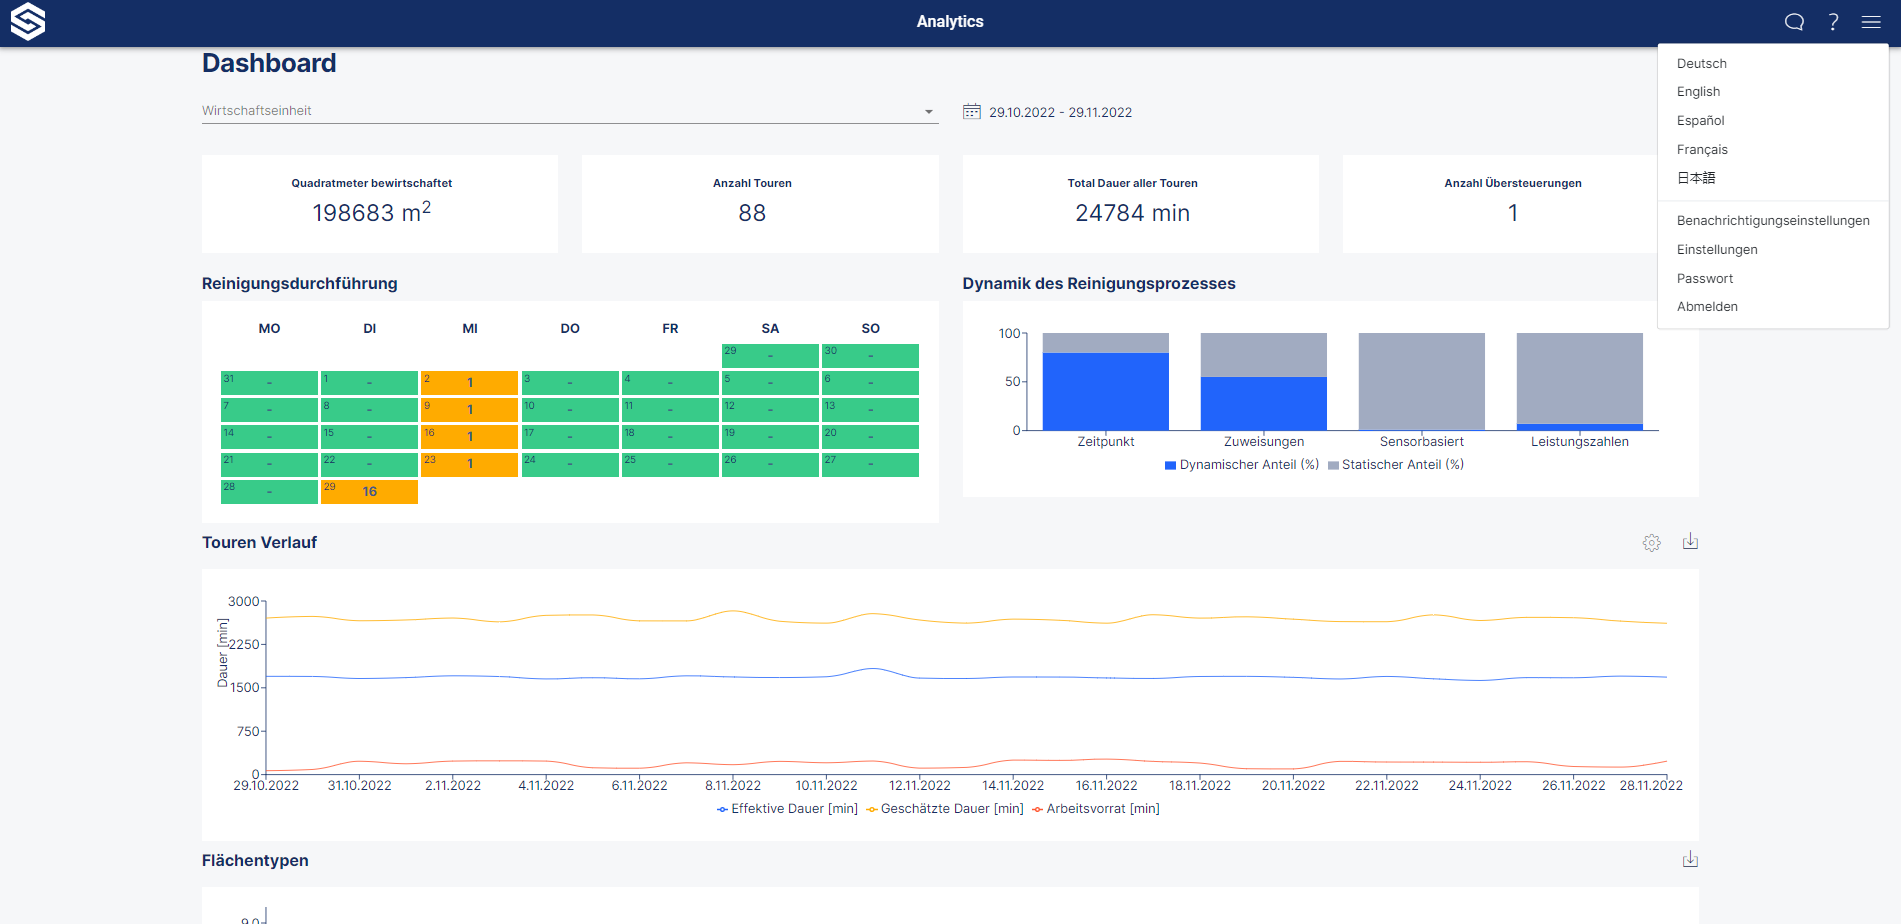
Task: Select the date range 29.10.2022 - 29.11.2022
Action: pos(1060,112)
